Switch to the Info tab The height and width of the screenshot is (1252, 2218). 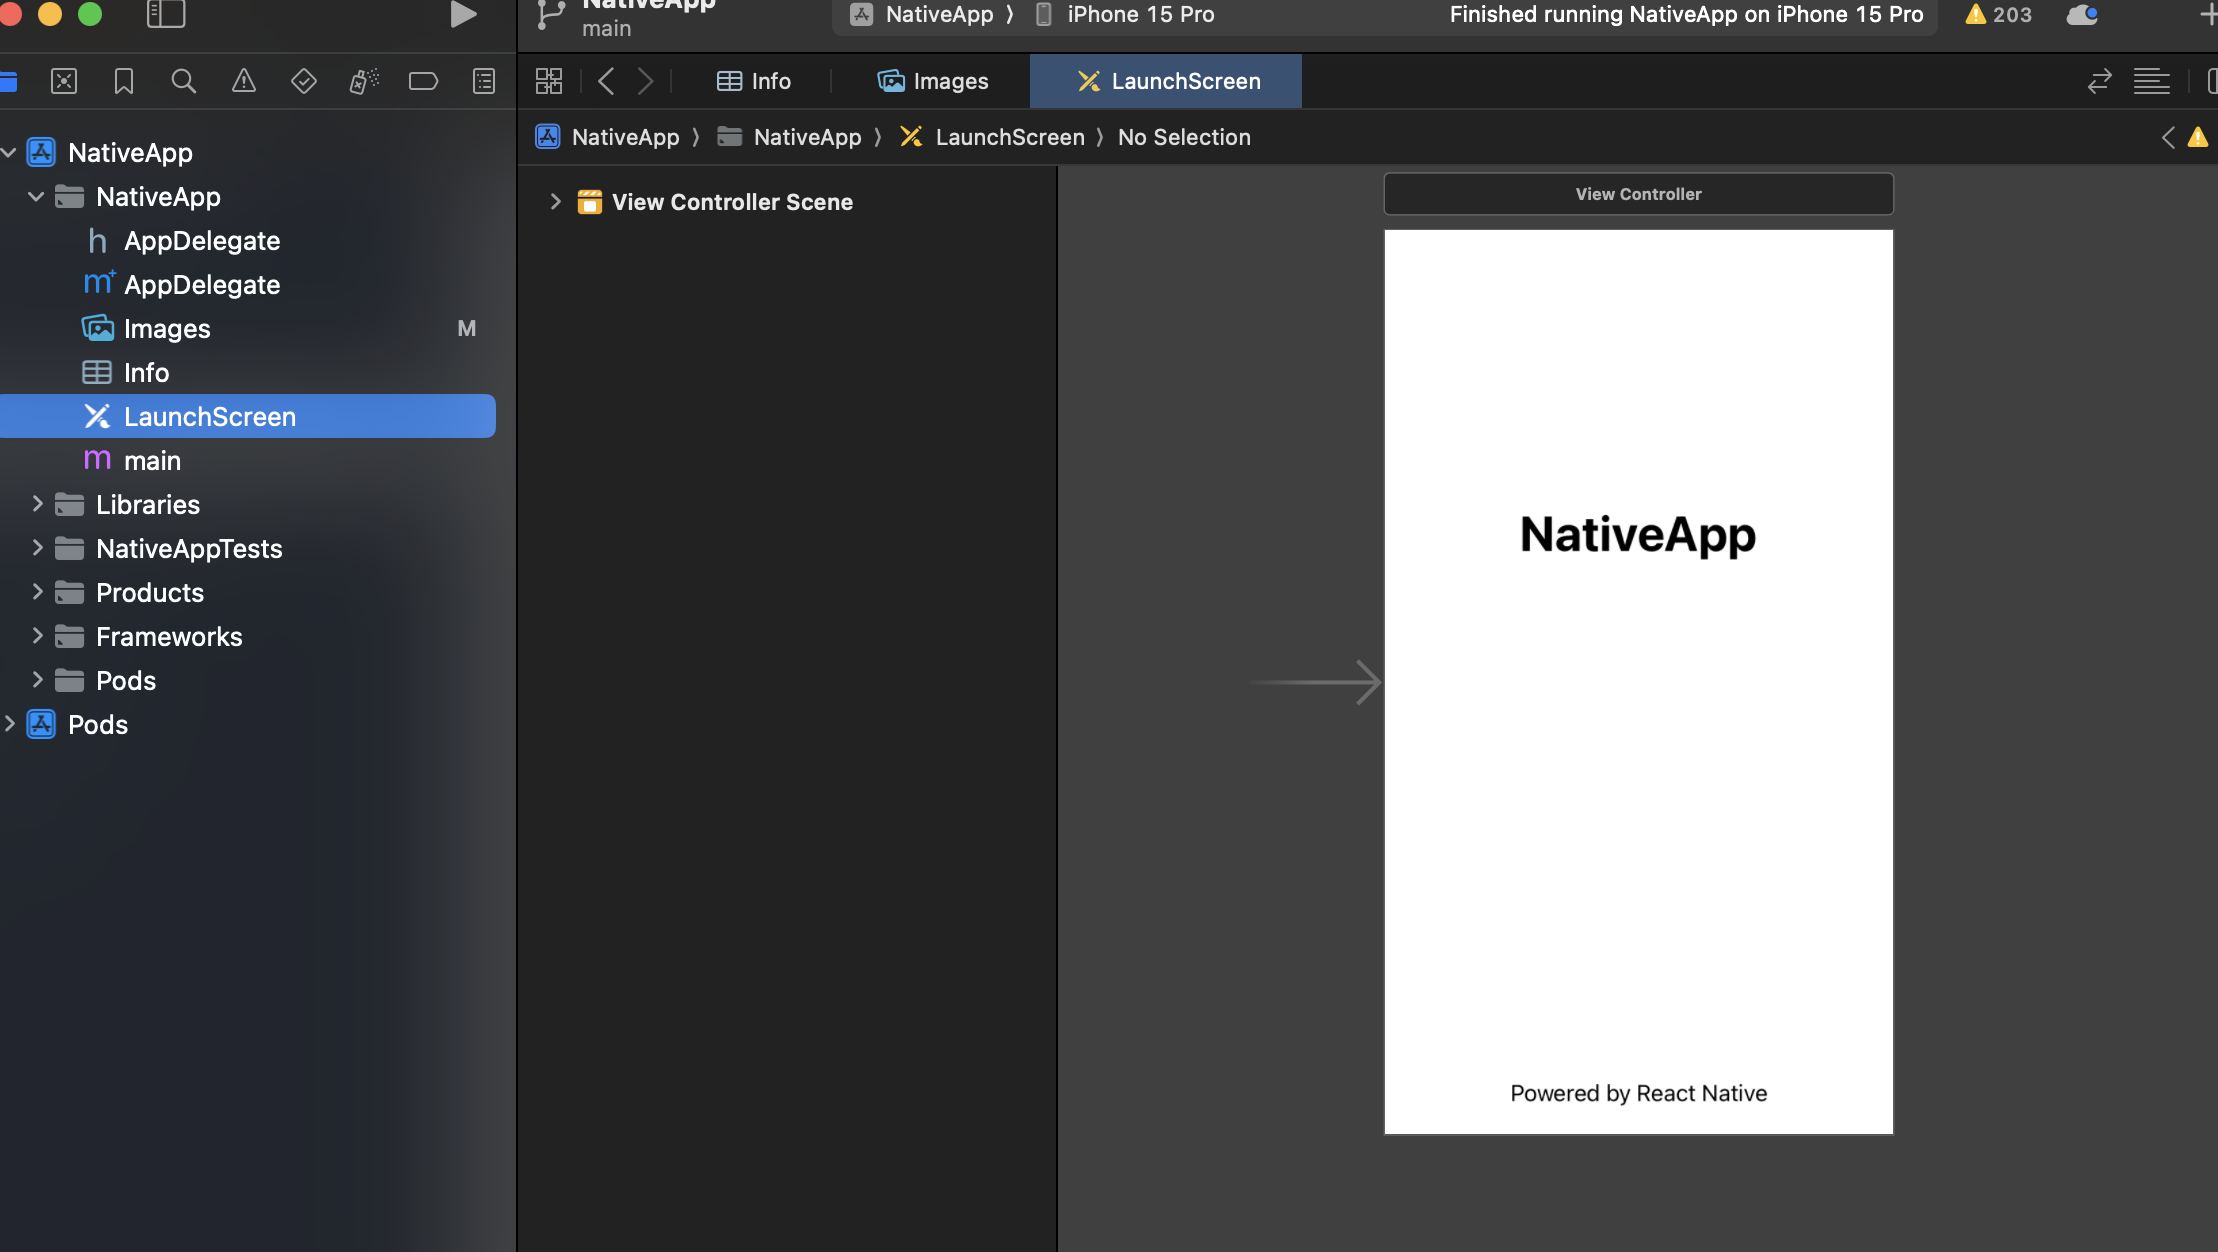click(x=754, y=81)
